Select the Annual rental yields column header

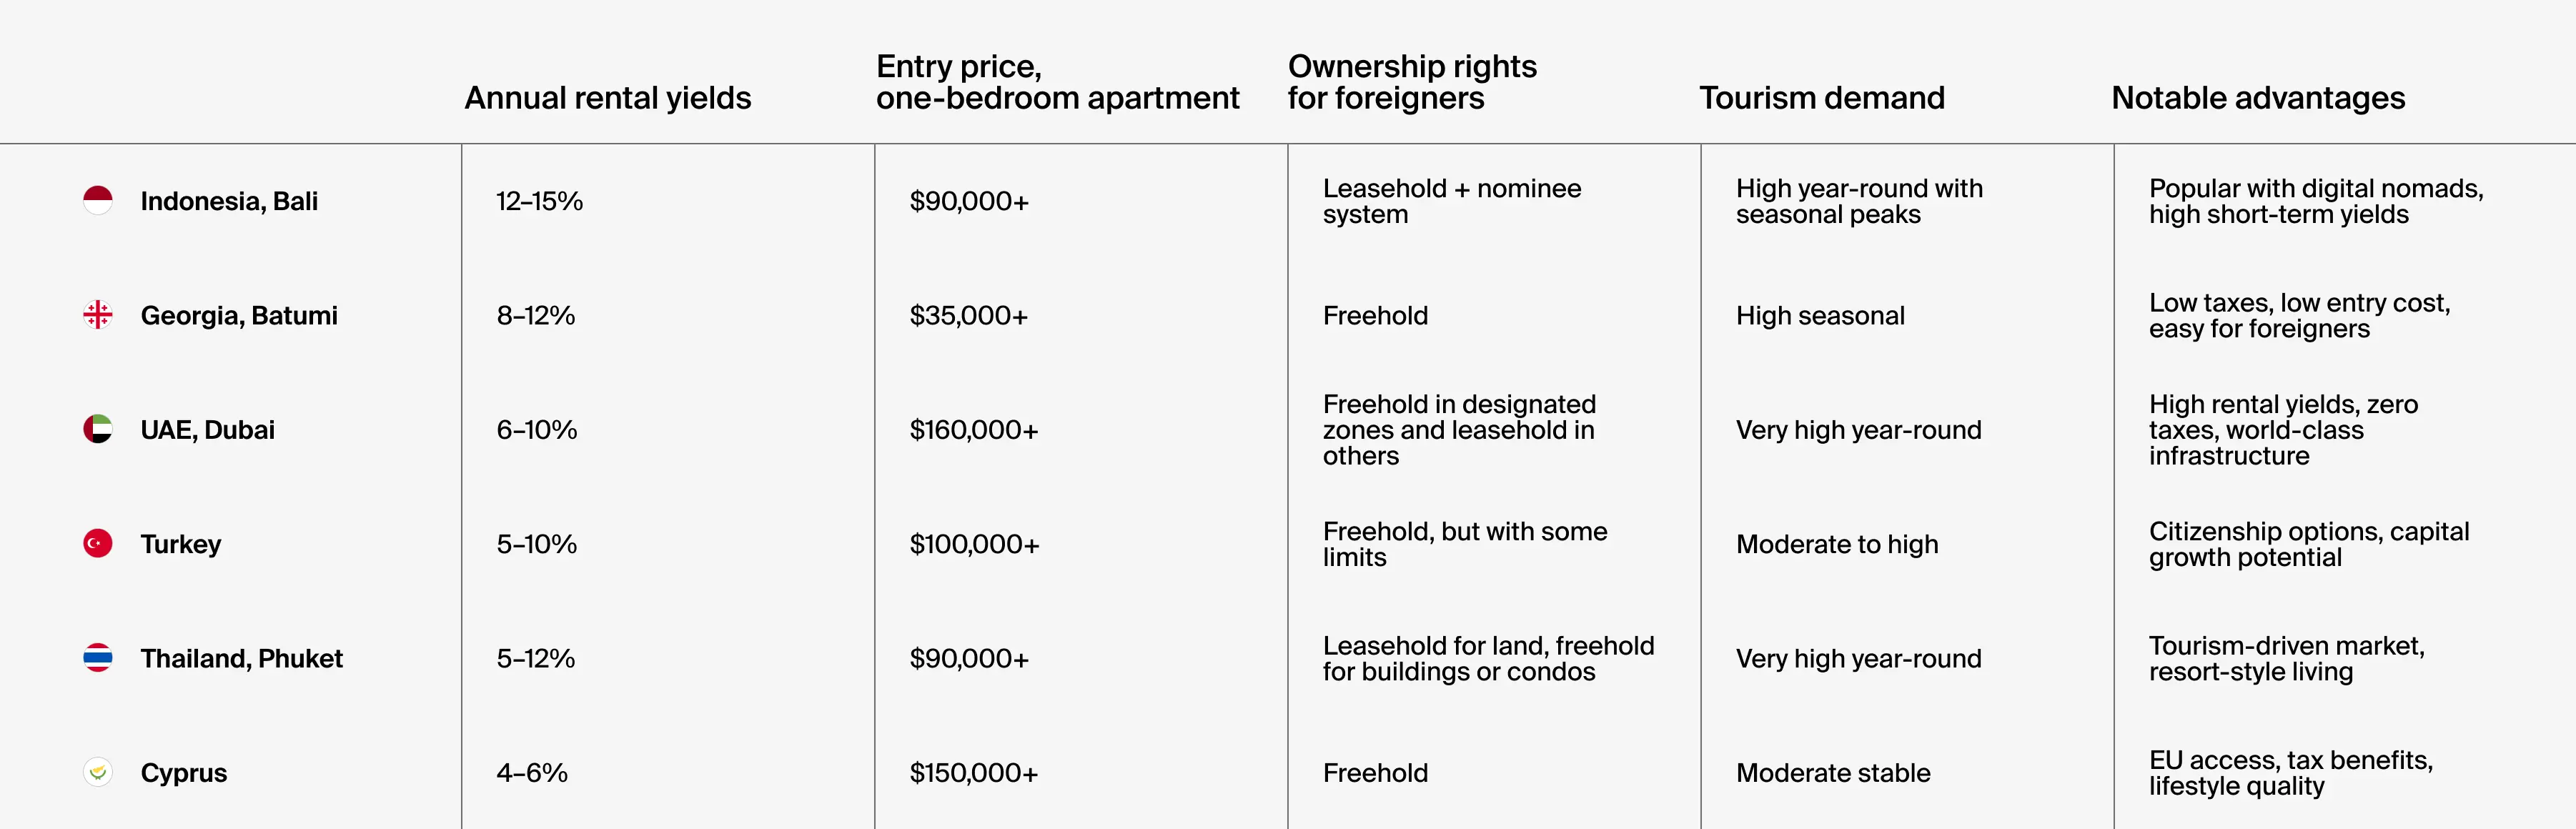coord(607,98)
